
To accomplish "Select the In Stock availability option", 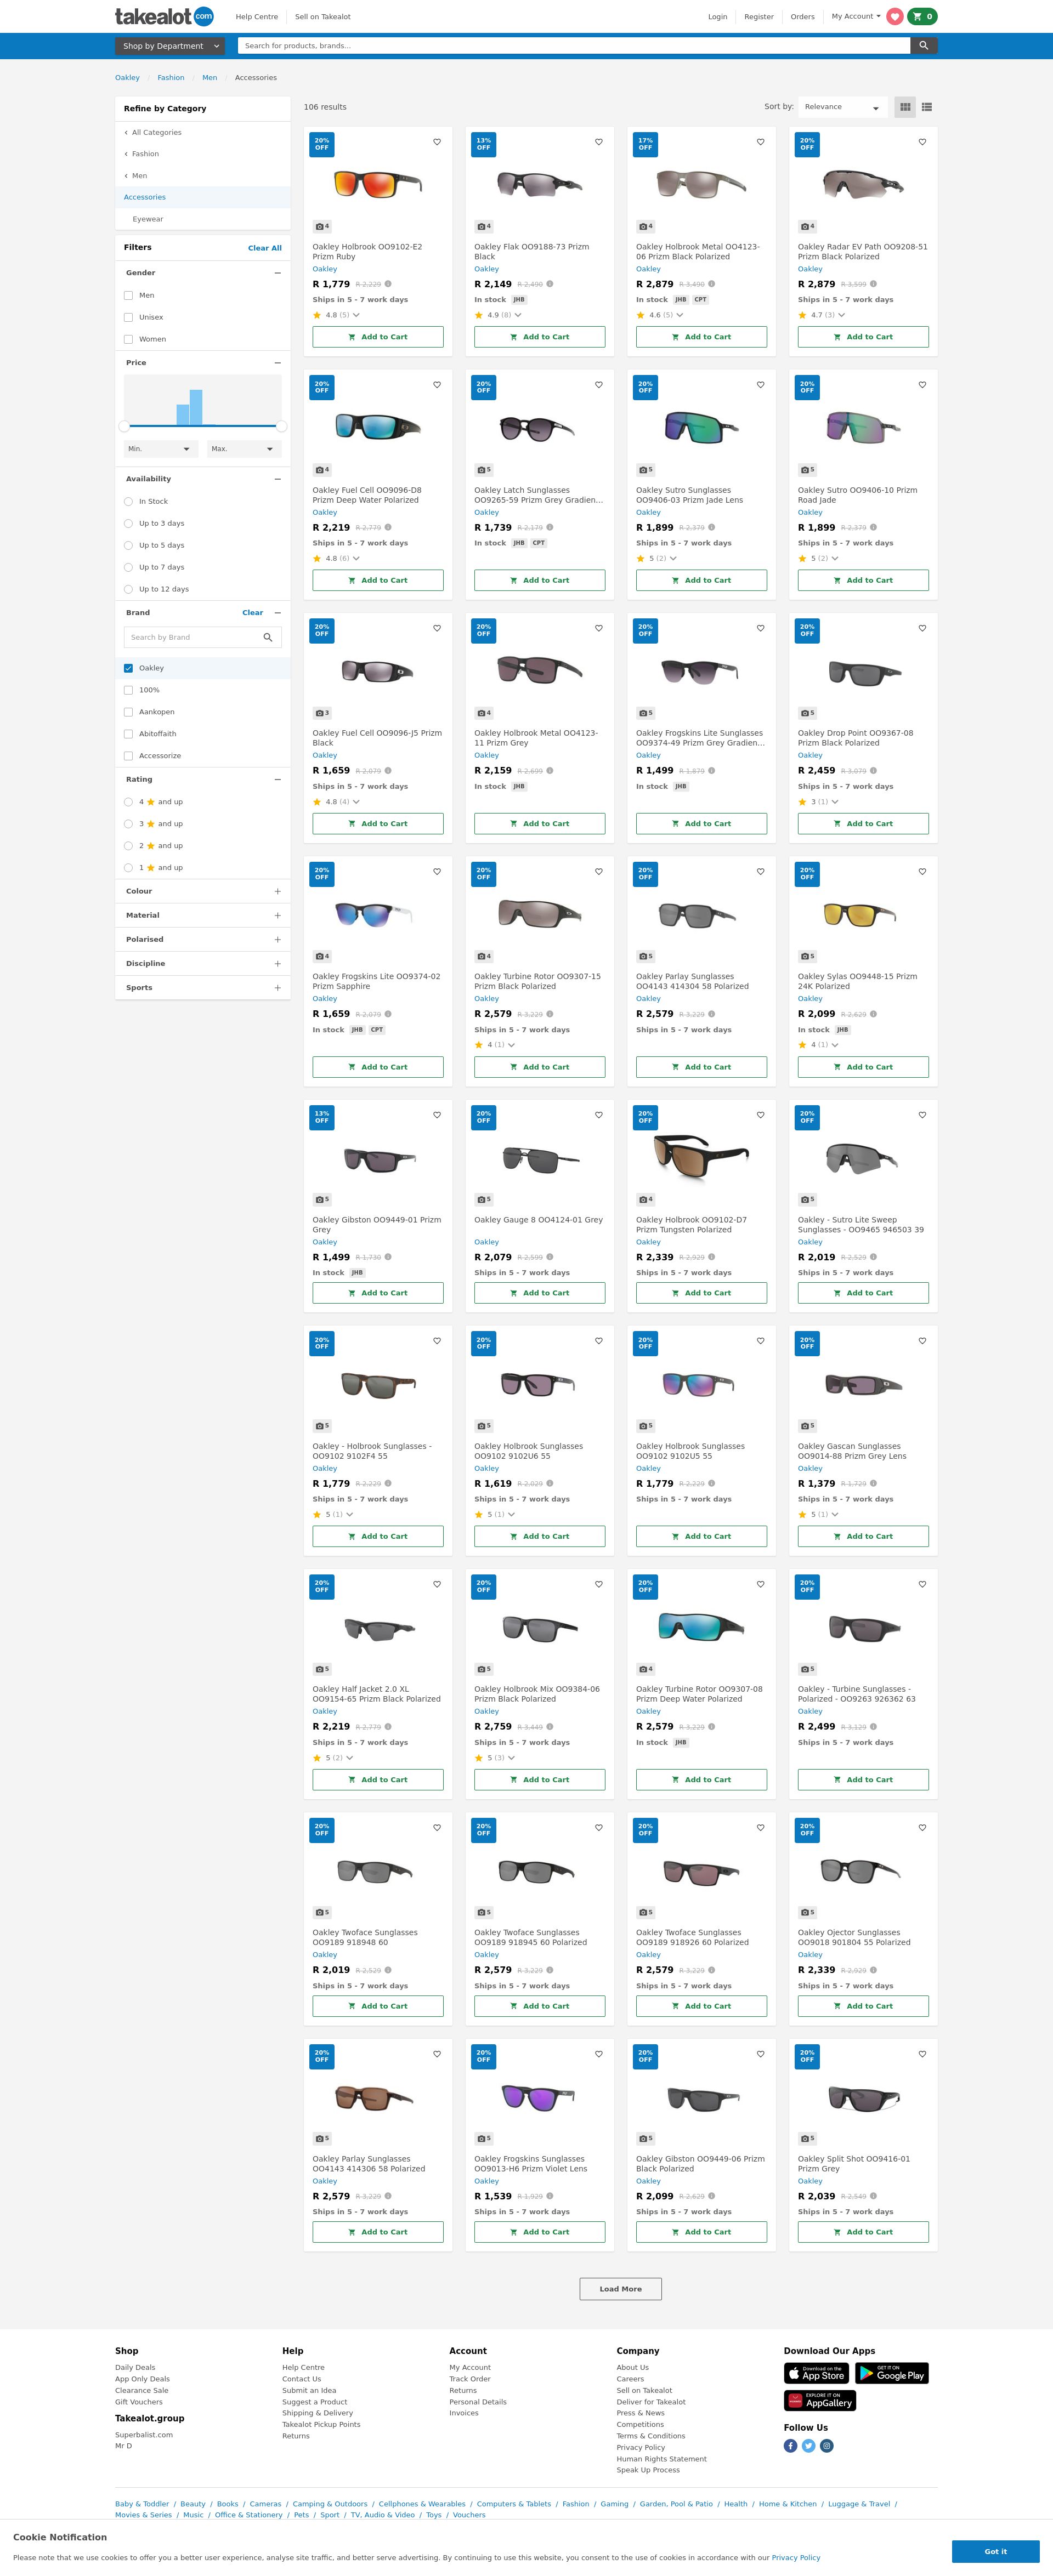I will coord(128,502).
